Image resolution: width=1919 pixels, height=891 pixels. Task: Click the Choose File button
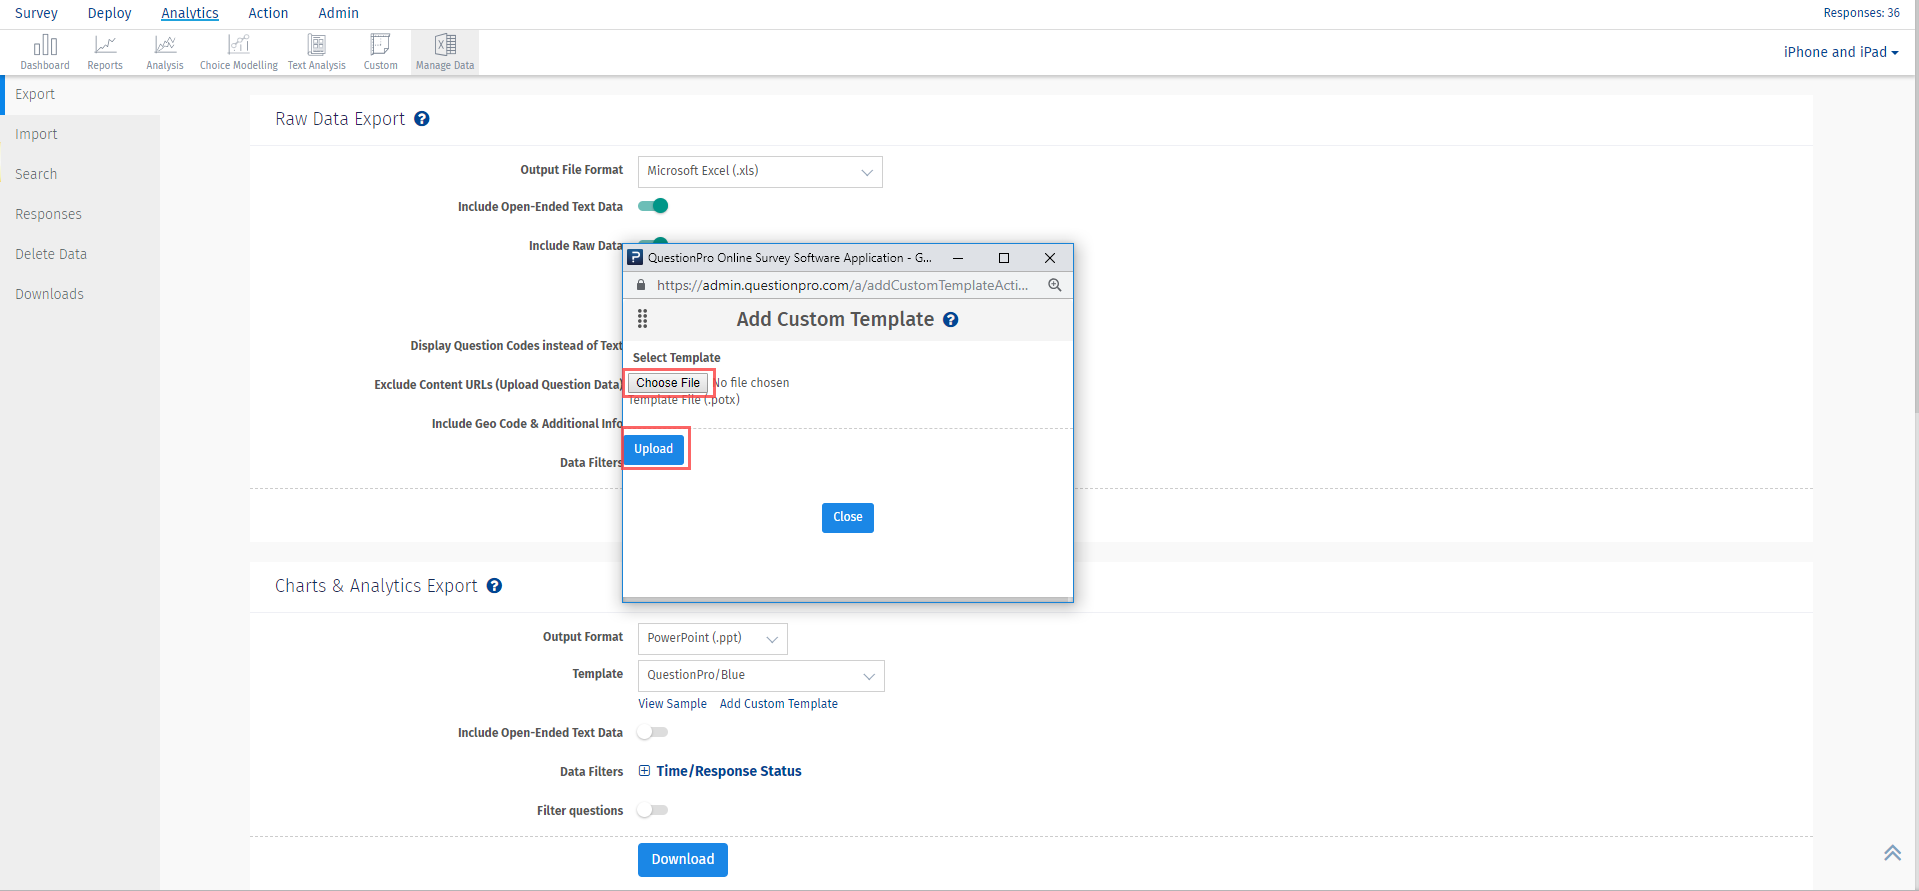tap(668, 383)
